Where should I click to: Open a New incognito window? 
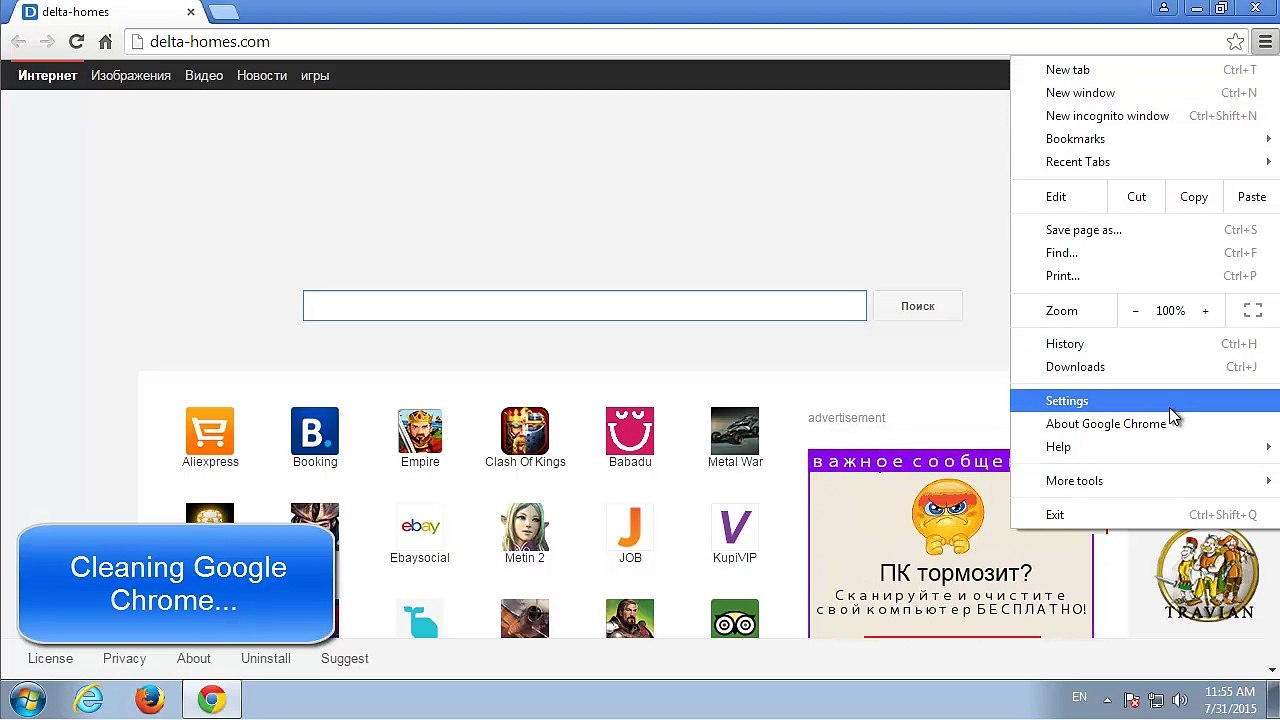pos(1145,116)
